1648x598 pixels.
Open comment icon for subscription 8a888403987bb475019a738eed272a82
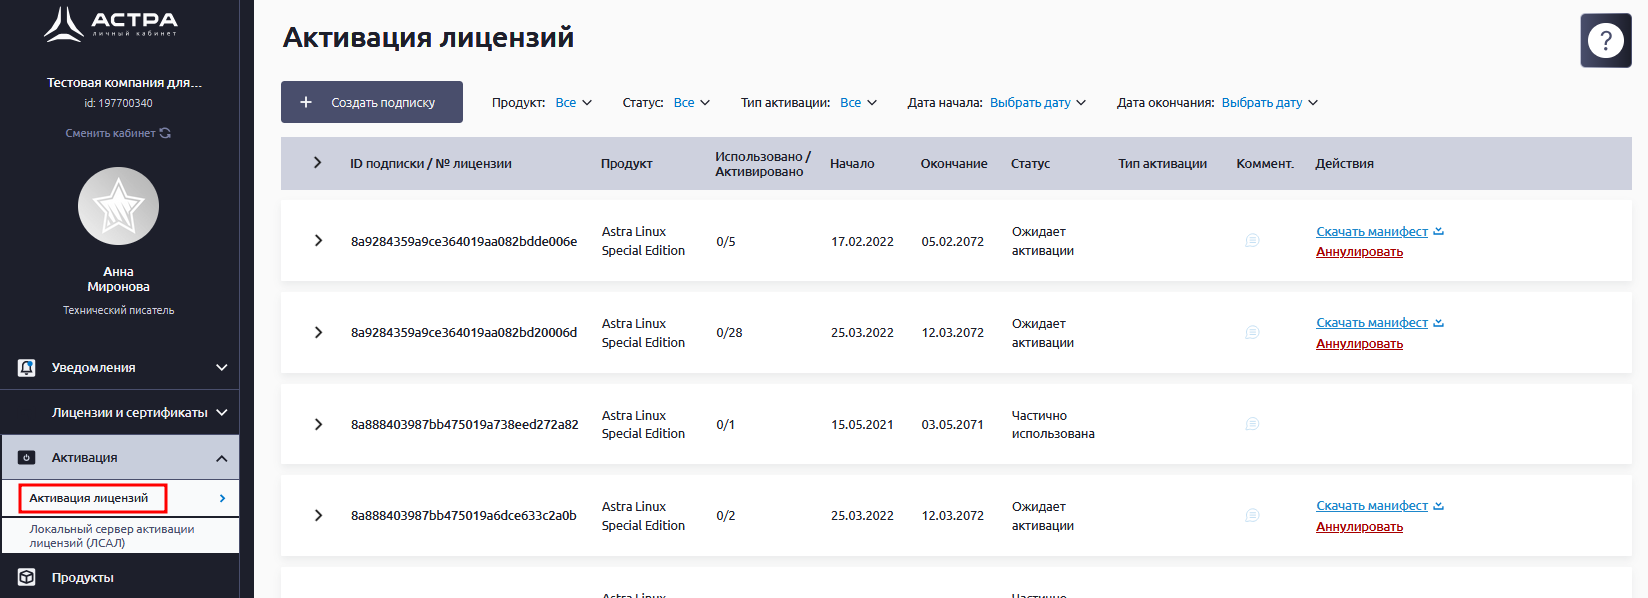1252,424
